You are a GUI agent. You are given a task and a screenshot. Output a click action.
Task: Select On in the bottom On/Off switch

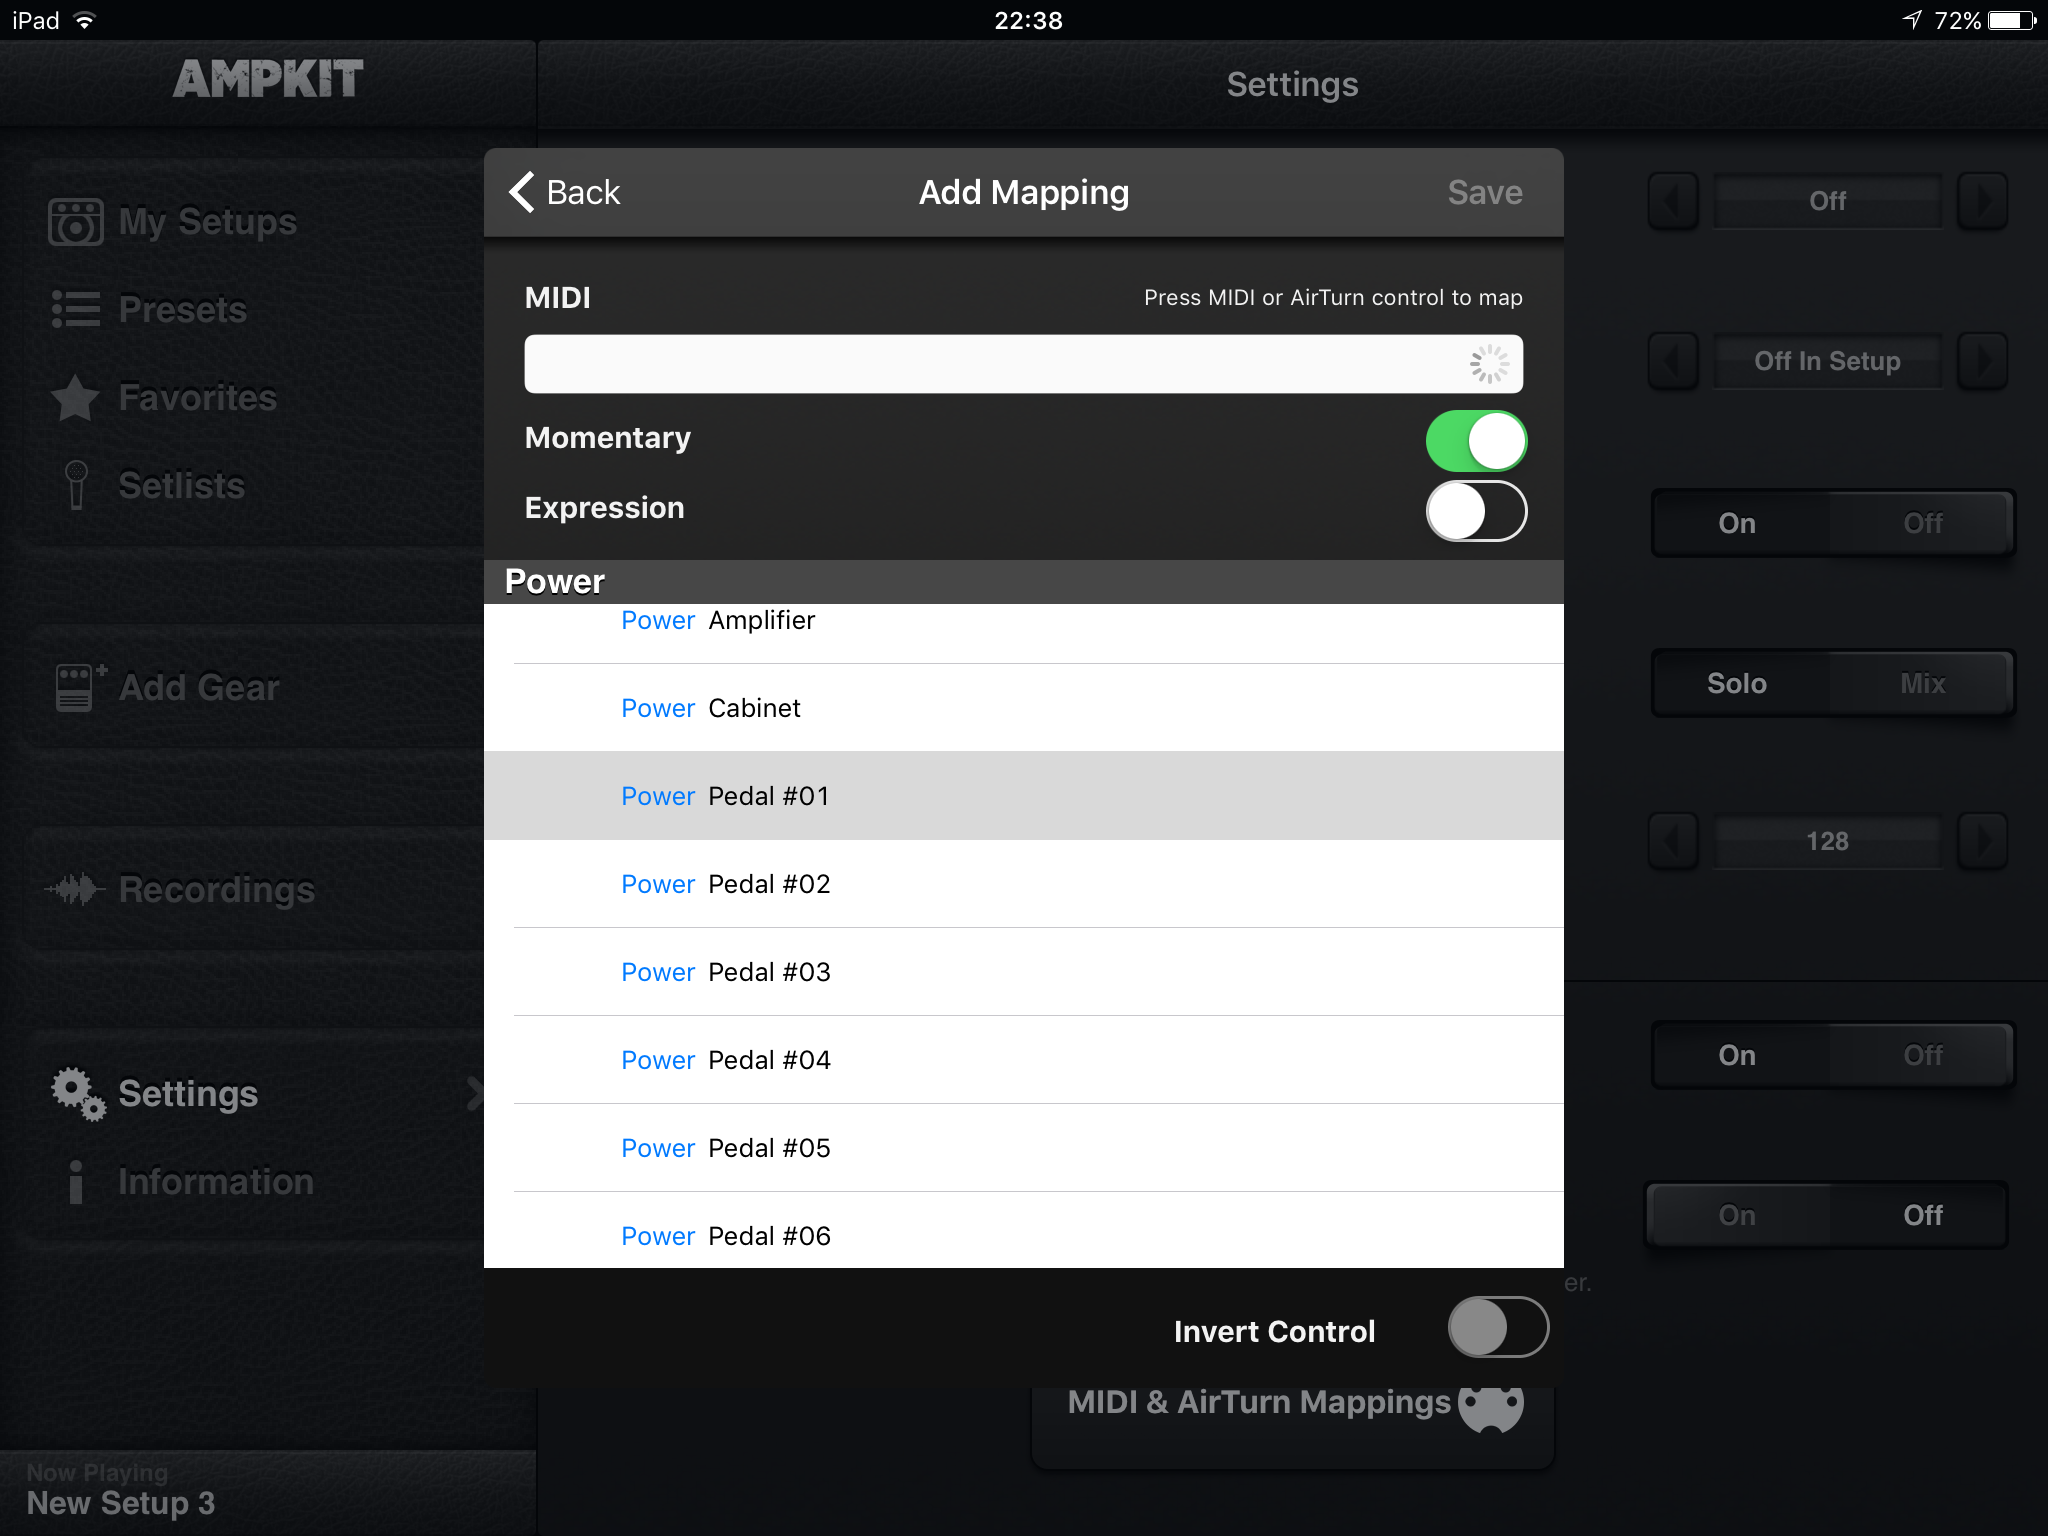tap(1738, 1215)
